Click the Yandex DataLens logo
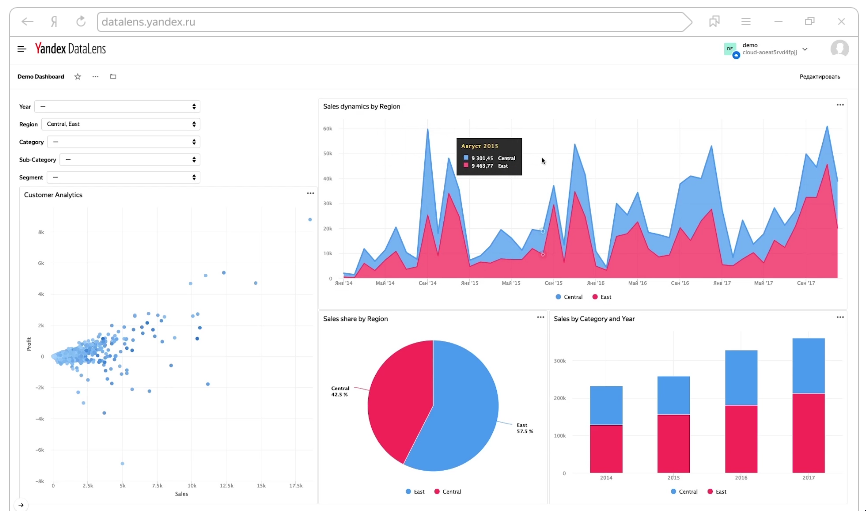 [x=70, y=49]
